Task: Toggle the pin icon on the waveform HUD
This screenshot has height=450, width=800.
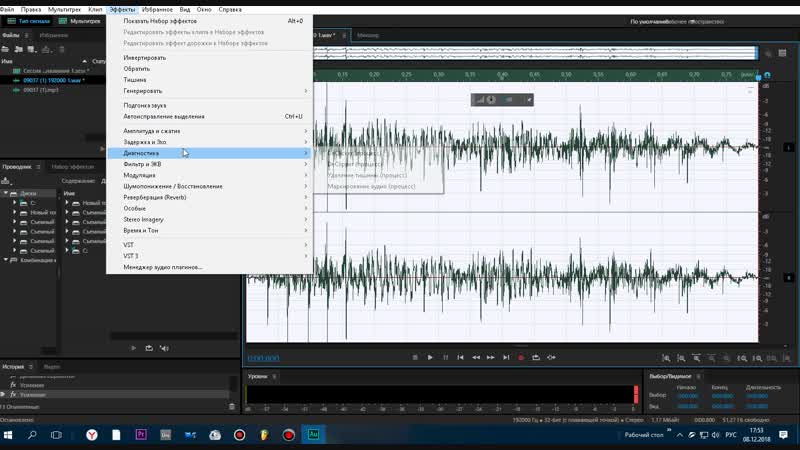Action: point(529,99)
